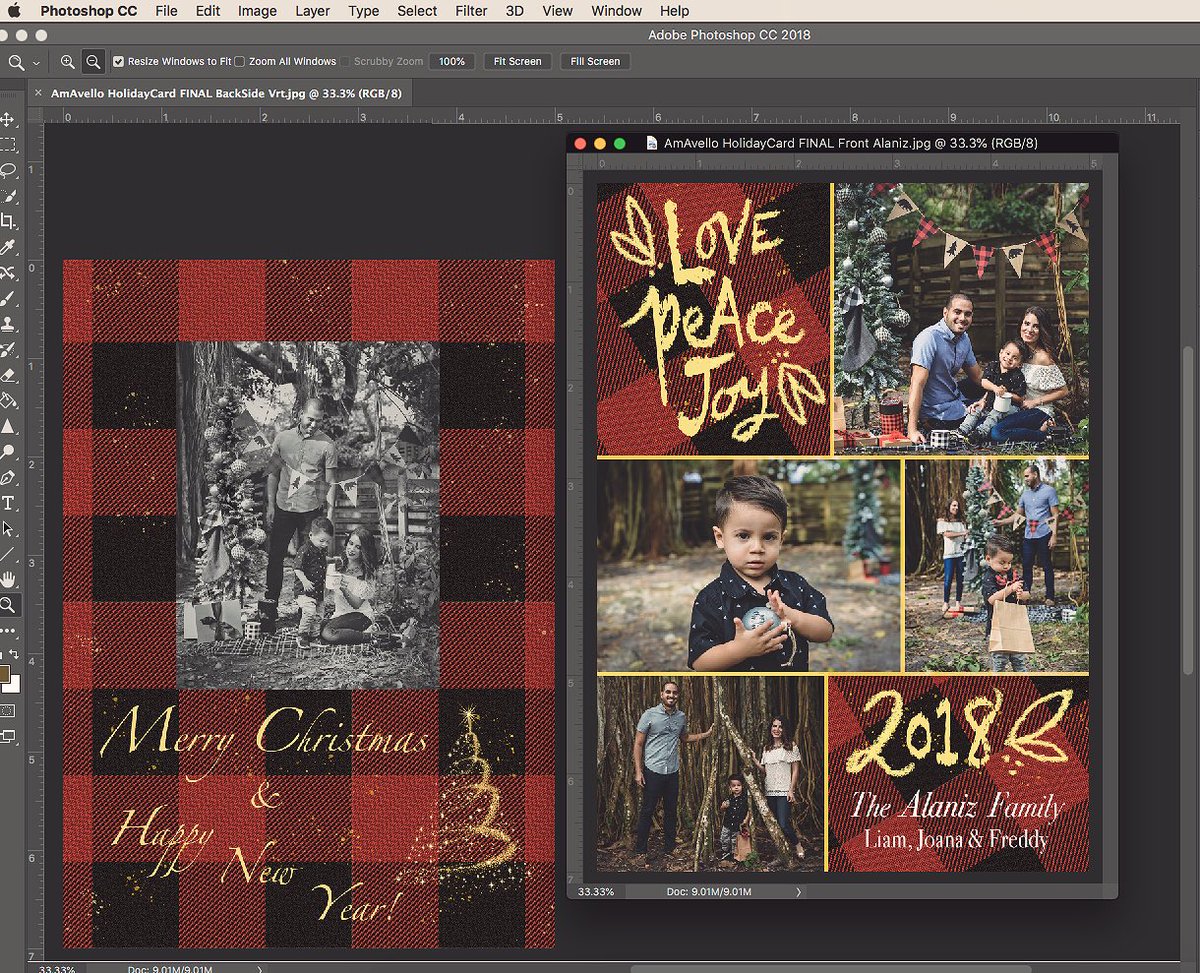Screen dimensions: 1200x973
Task: Select the Lasso tool
Action: point(8,171)
